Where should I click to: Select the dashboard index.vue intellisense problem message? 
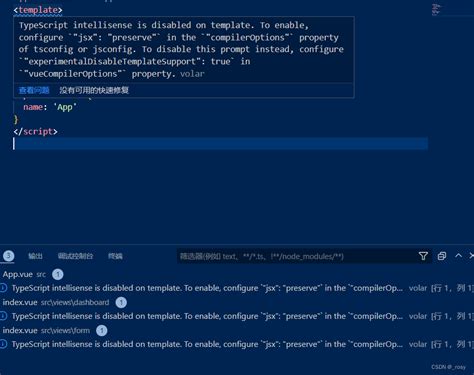coord(207,316)
